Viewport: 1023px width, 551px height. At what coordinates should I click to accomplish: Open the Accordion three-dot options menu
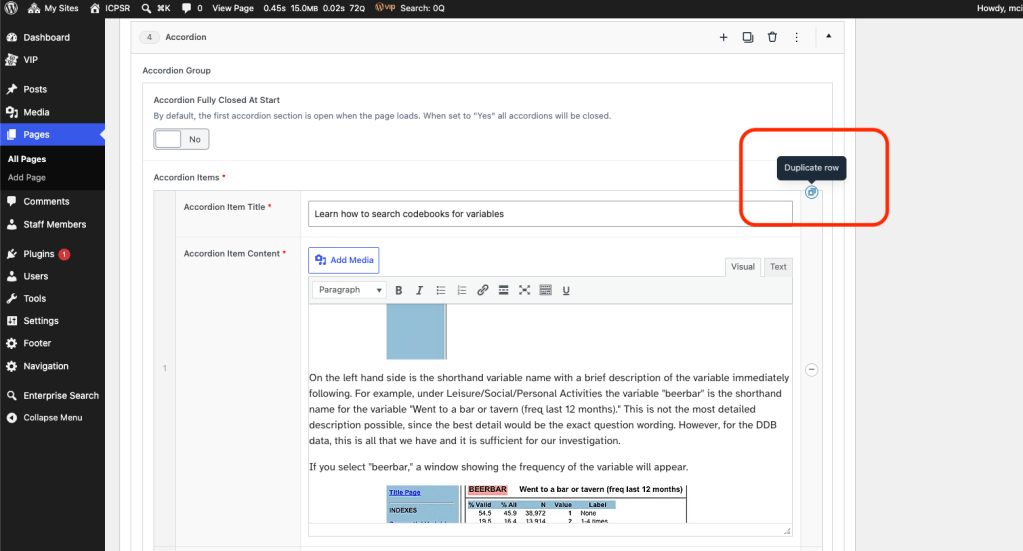[x=796, y=37]
